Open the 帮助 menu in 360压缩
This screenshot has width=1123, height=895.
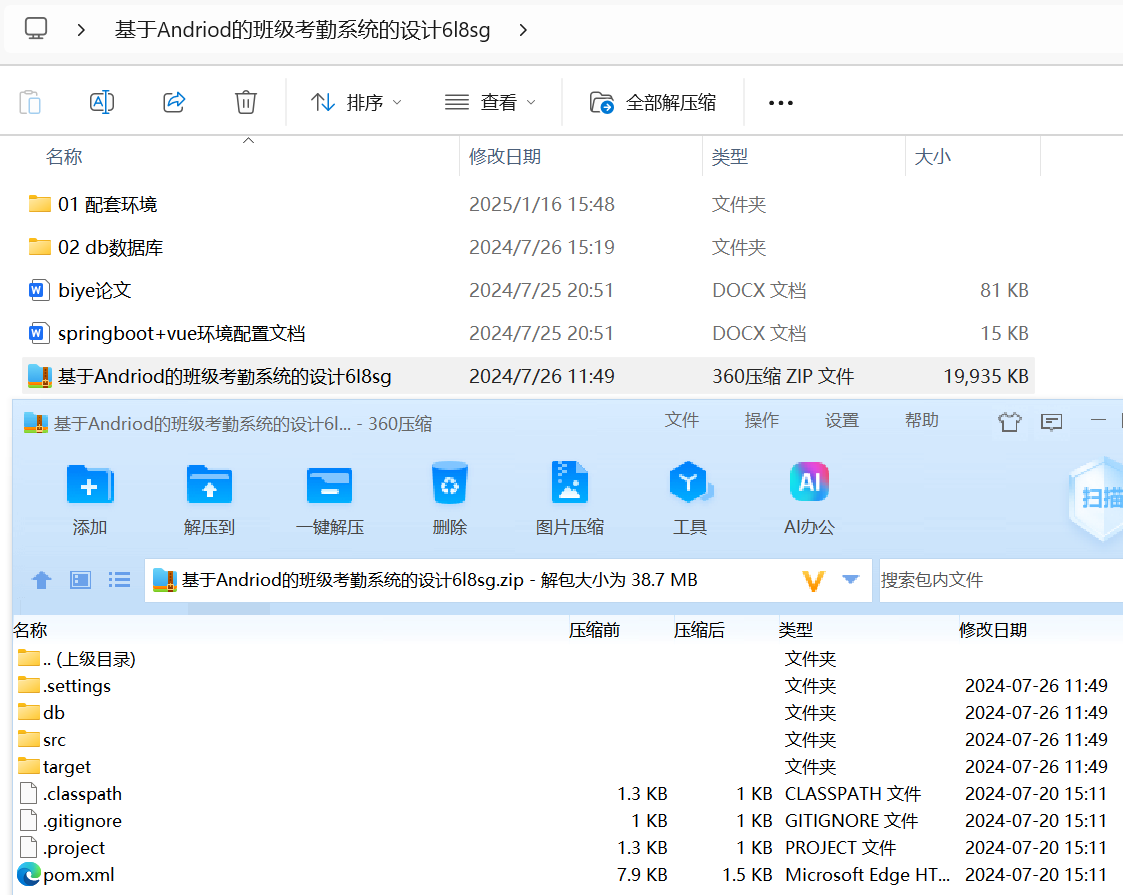922,420
